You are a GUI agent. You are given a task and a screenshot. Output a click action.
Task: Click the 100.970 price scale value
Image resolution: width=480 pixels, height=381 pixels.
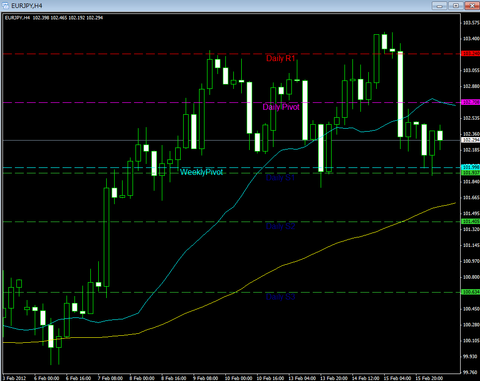(471, 262)
